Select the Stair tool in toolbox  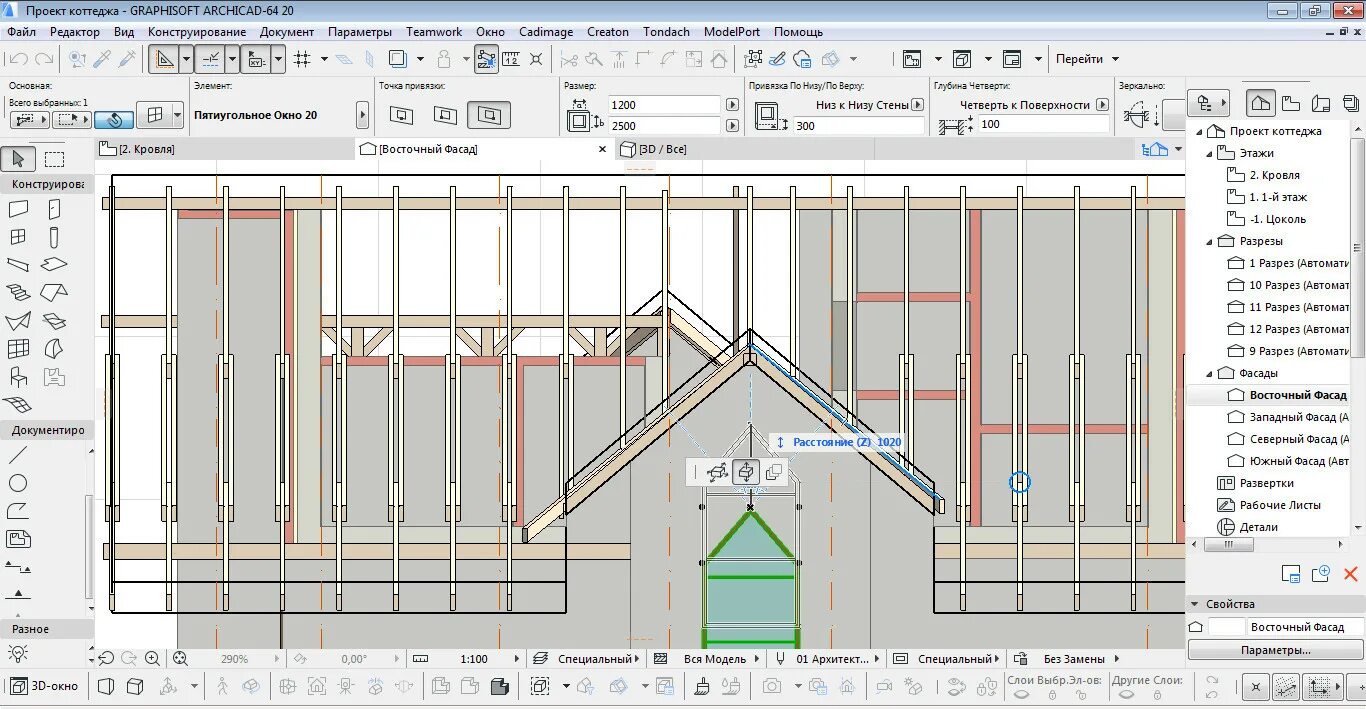click(x=18, y=293)
